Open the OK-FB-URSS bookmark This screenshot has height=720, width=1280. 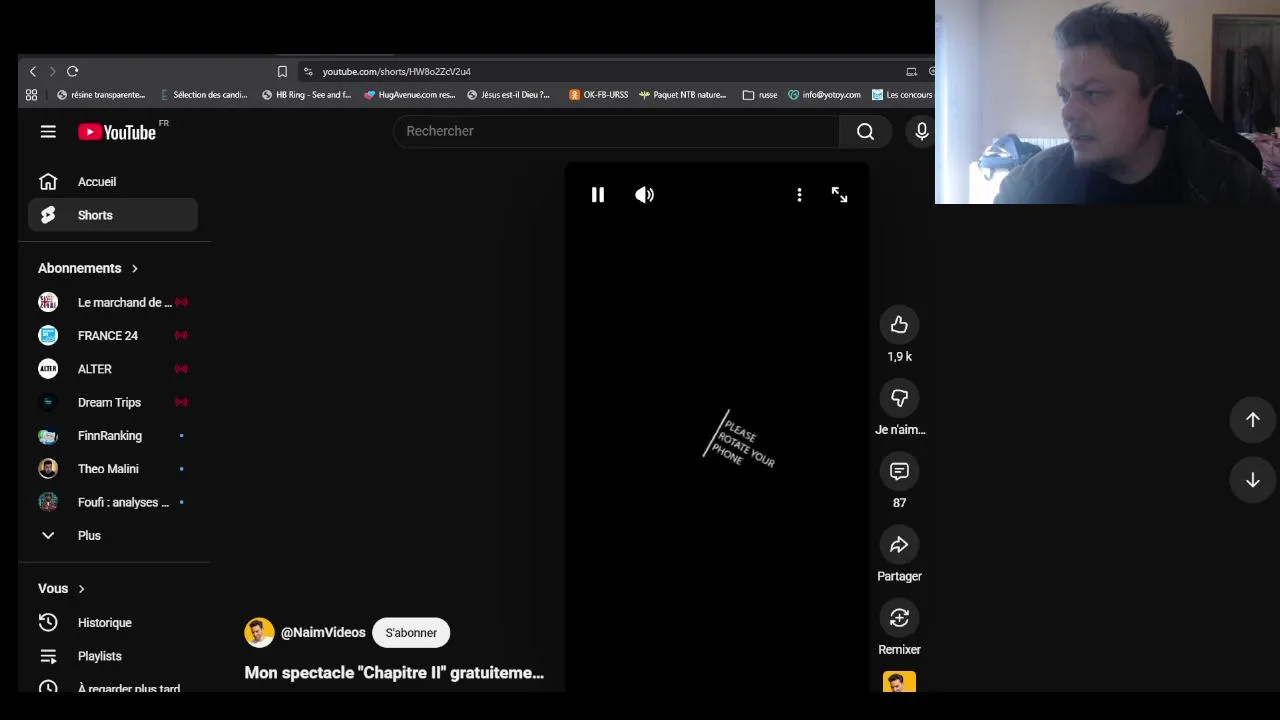click(598, 95)
